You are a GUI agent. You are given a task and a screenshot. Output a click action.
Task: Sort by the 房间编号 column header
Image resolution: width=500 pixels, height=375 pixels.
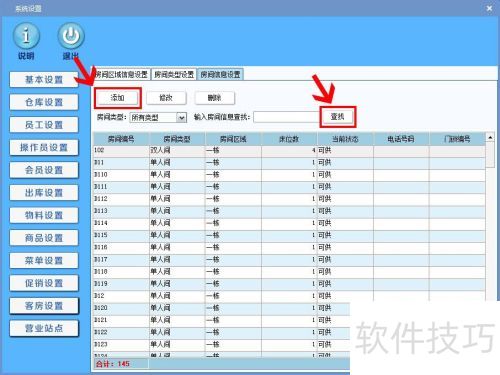pos(121,139)
